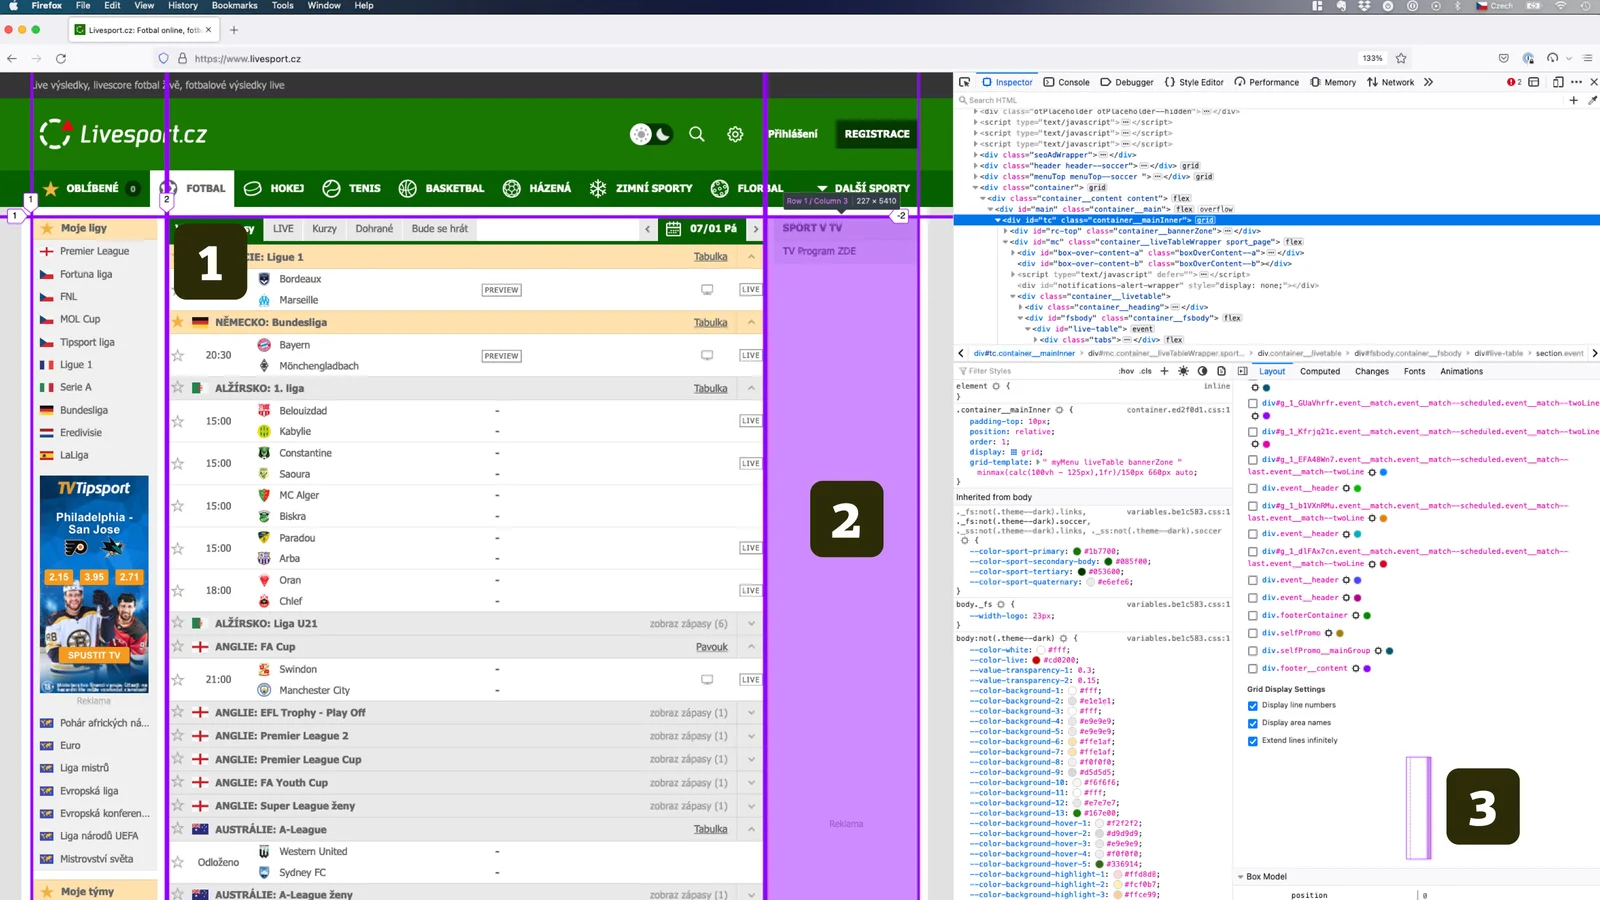The image size is (1600, 900).
Task: Switch to the Console tab in DevTools
Action: pyautogui.click(x=1066, y=82)
